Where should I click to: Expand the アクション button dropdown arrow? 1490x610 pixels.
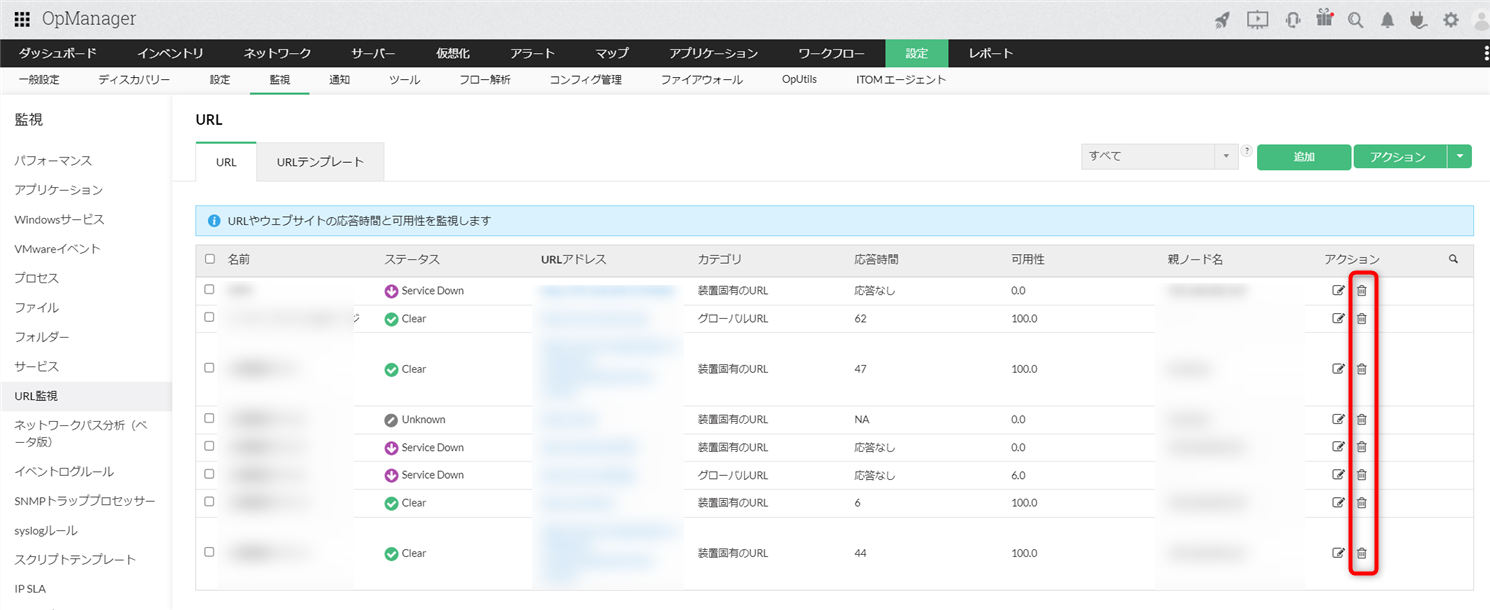[x=1460, y=157]
